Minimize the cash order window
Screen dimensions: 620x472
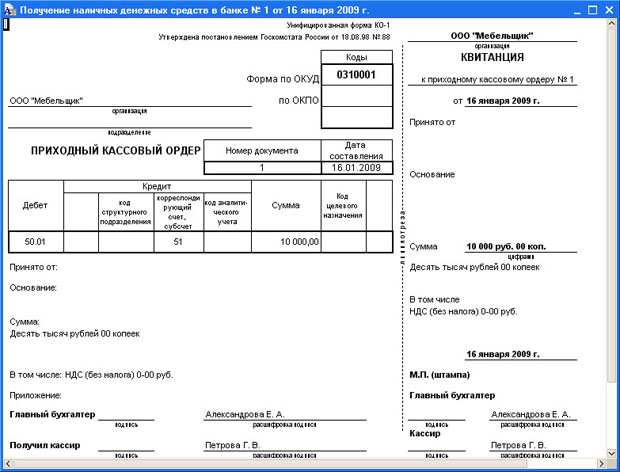pyautogui.click(x=577, y=10)
